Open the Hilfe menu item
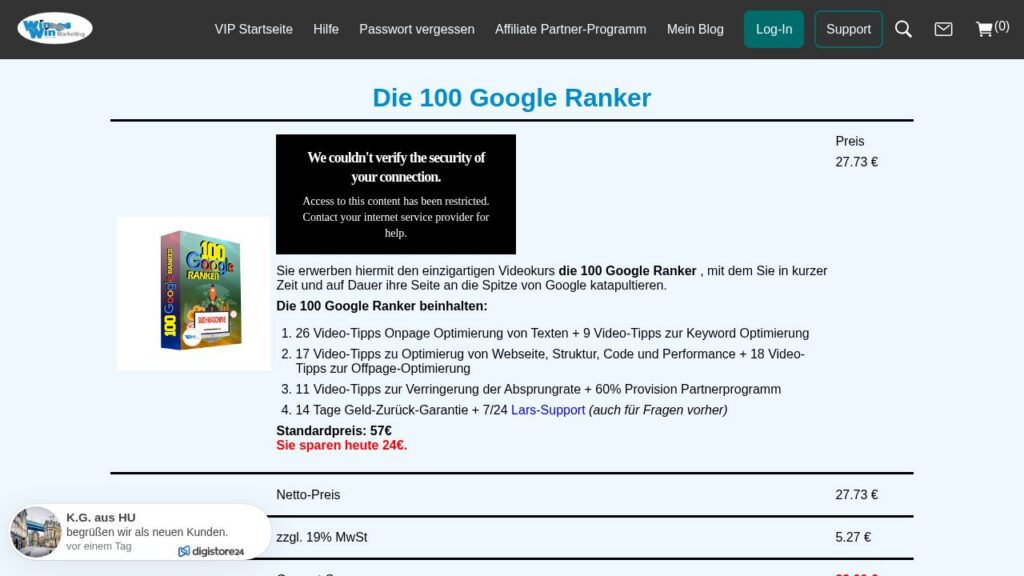The image size is (1024, 576). (326, 29)
